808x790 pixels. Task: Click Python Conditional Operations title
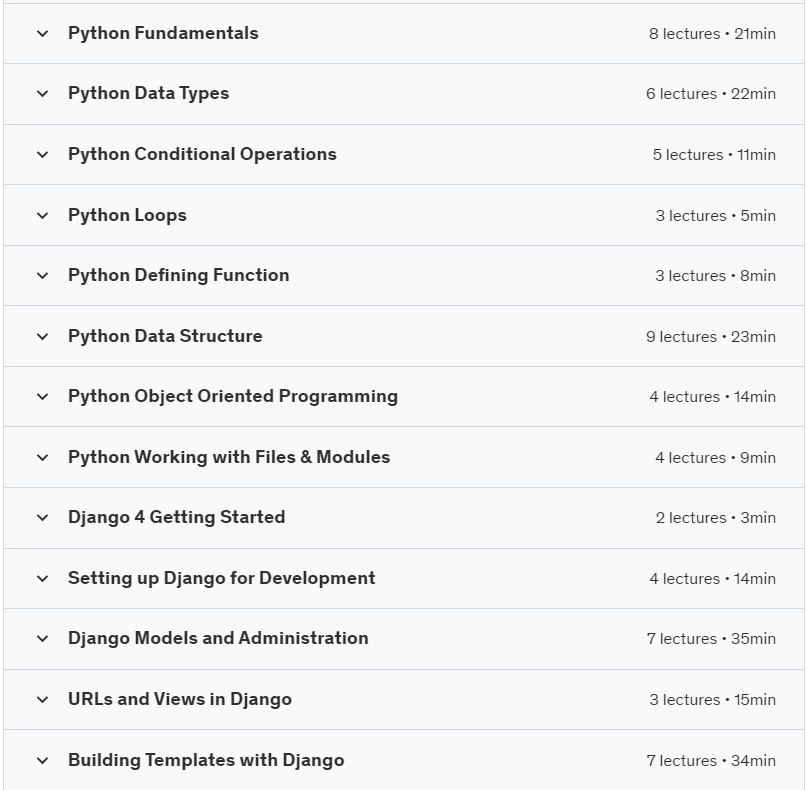[x=202, y=155]
